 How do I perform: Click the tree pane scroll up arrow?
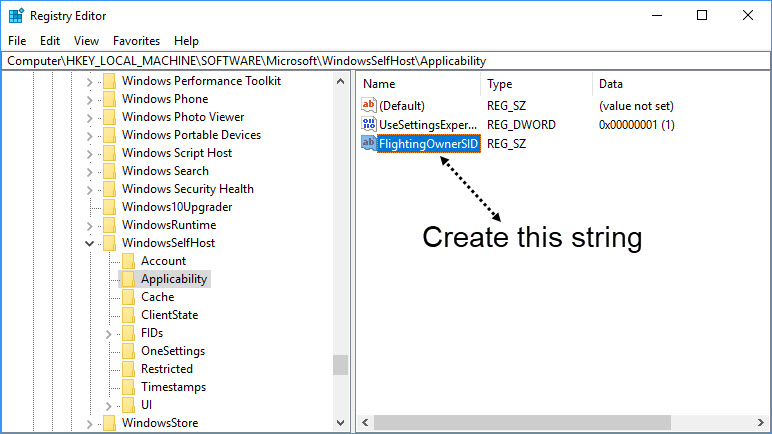(340, 81)
